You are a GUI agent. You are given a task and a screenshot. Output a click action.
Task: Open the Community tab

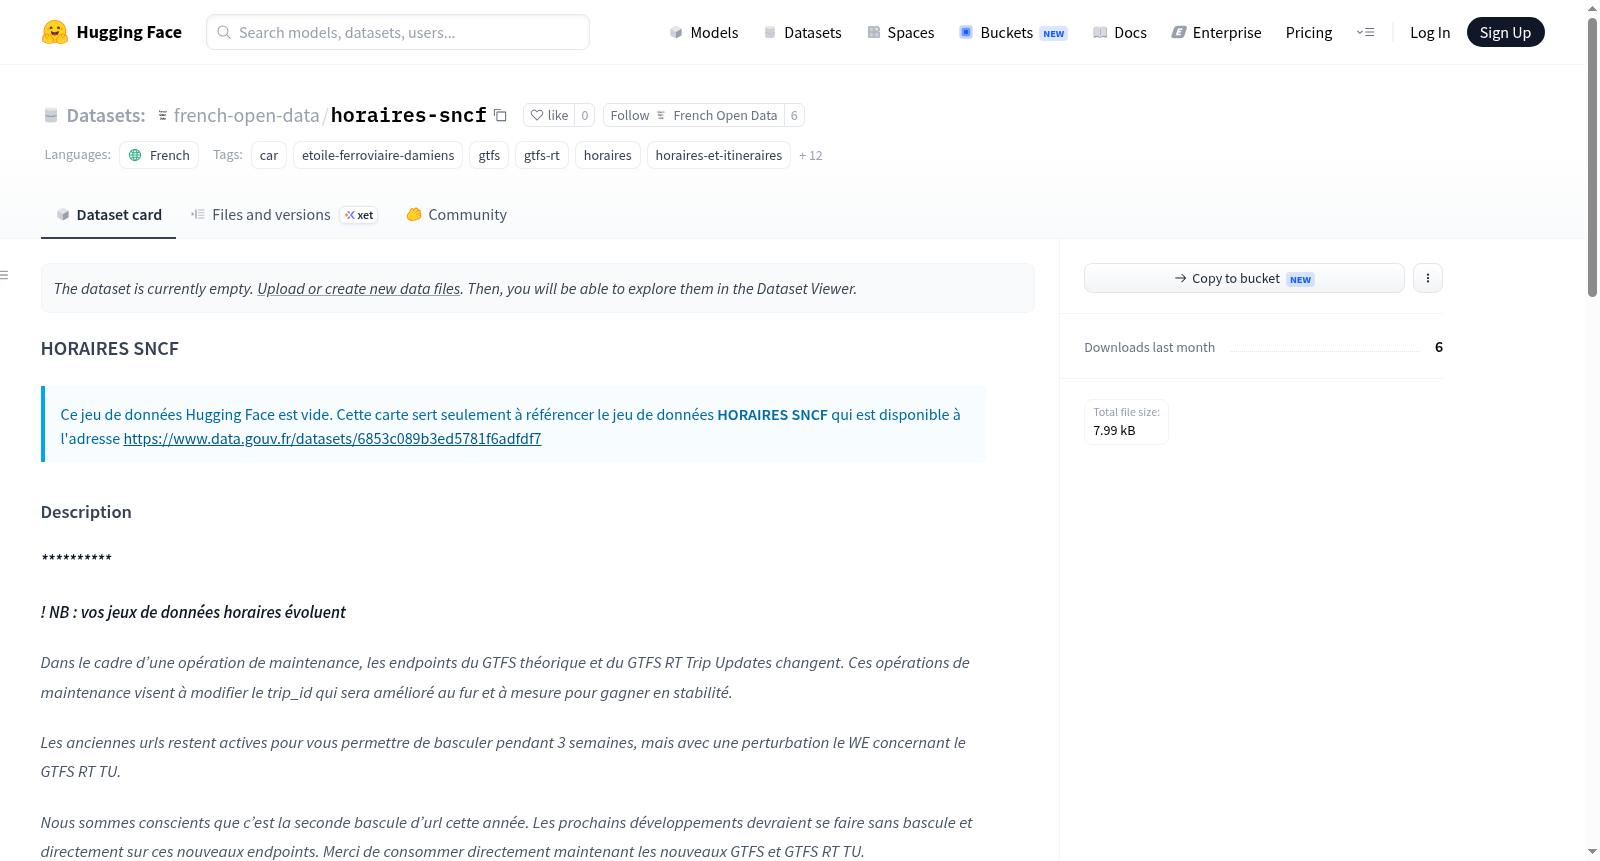pos(457,215)
